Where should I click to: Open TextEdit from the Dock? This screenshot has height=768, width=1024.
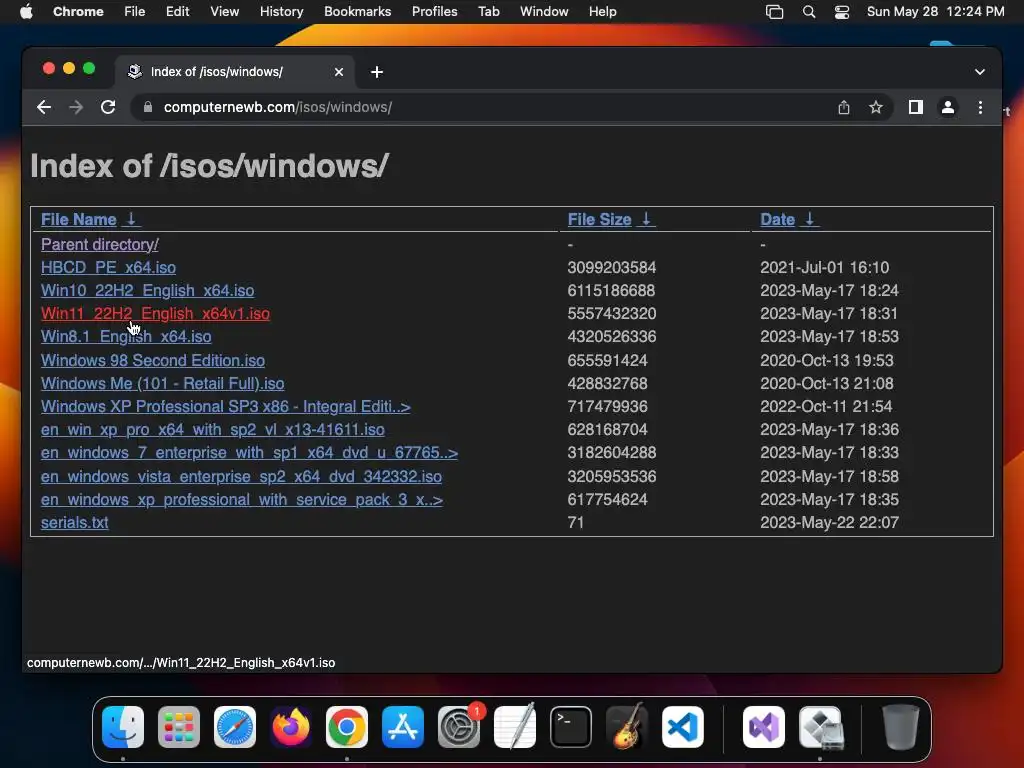point(515,727)
